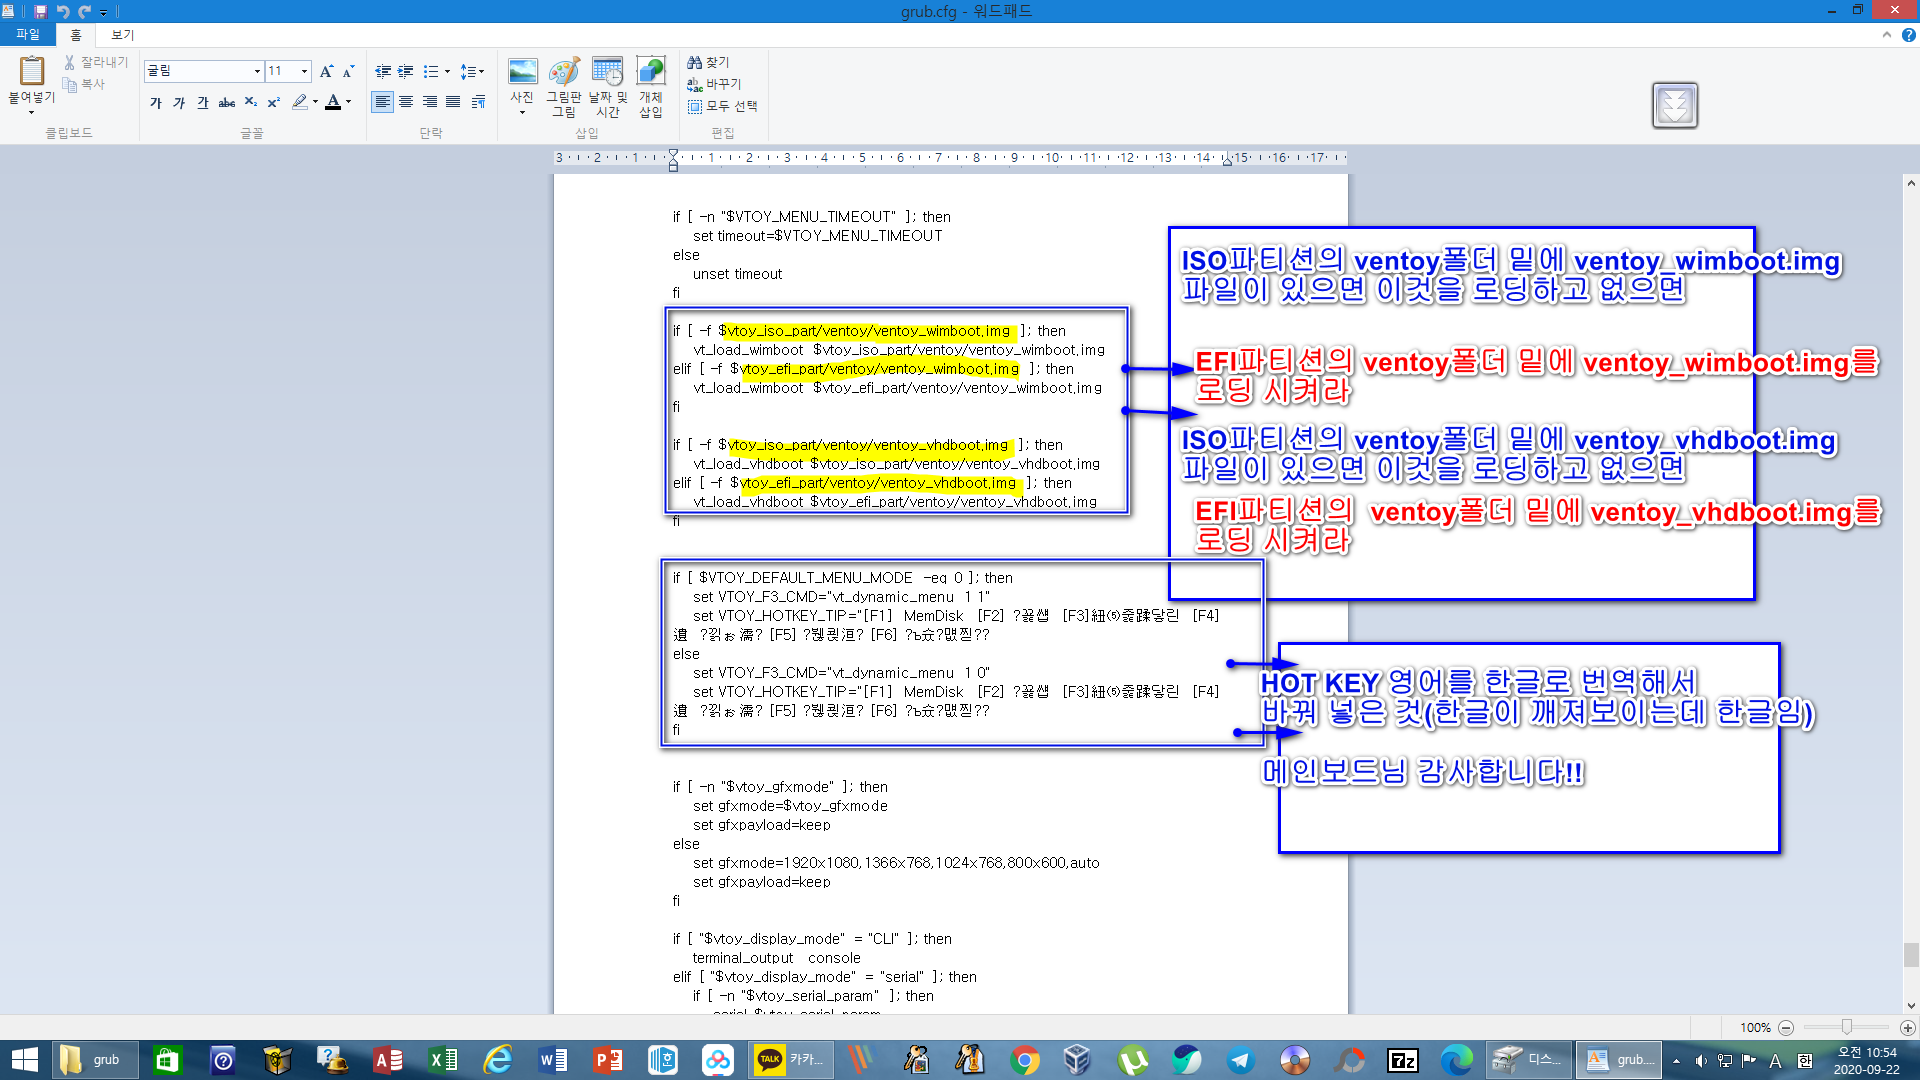The image size is (1920, 1080).
Task: Select center text alignment
Action: 406,102
